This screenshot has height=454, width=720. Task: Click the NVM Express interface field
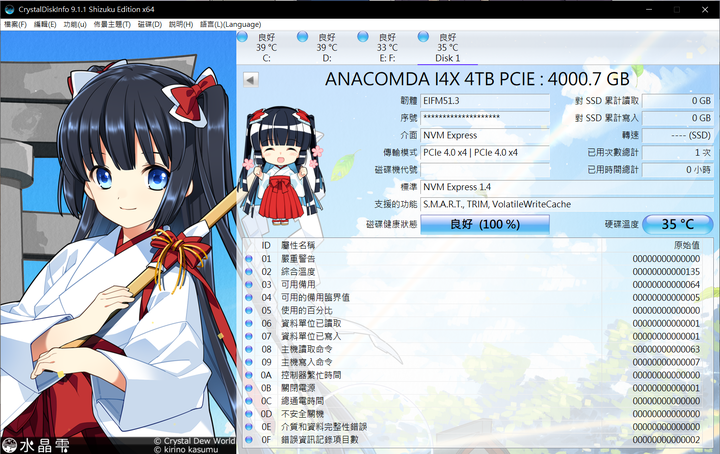[485, 135]
